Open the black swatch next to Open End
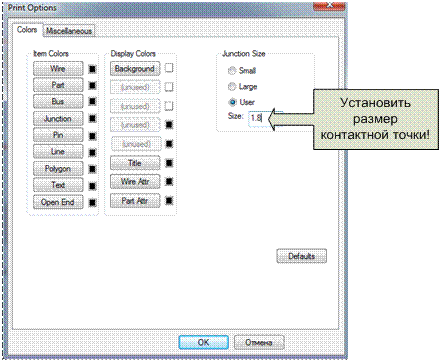 tap(92, 203)
